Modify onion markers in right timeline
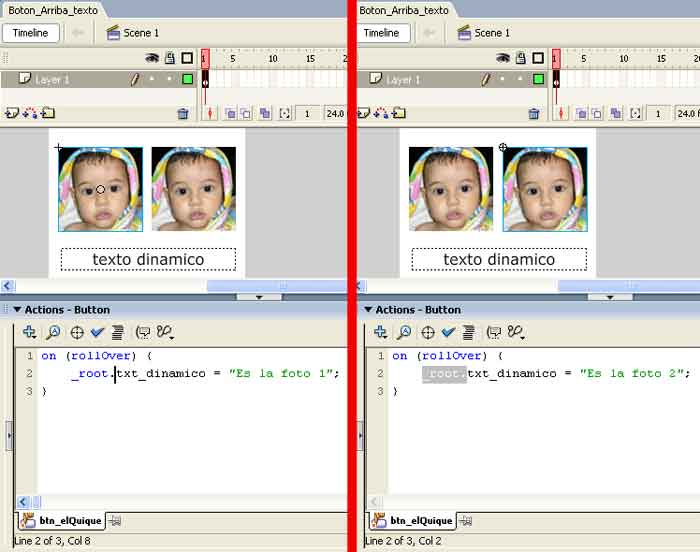This screenshot has height=552, width=700. coord(635,113)
